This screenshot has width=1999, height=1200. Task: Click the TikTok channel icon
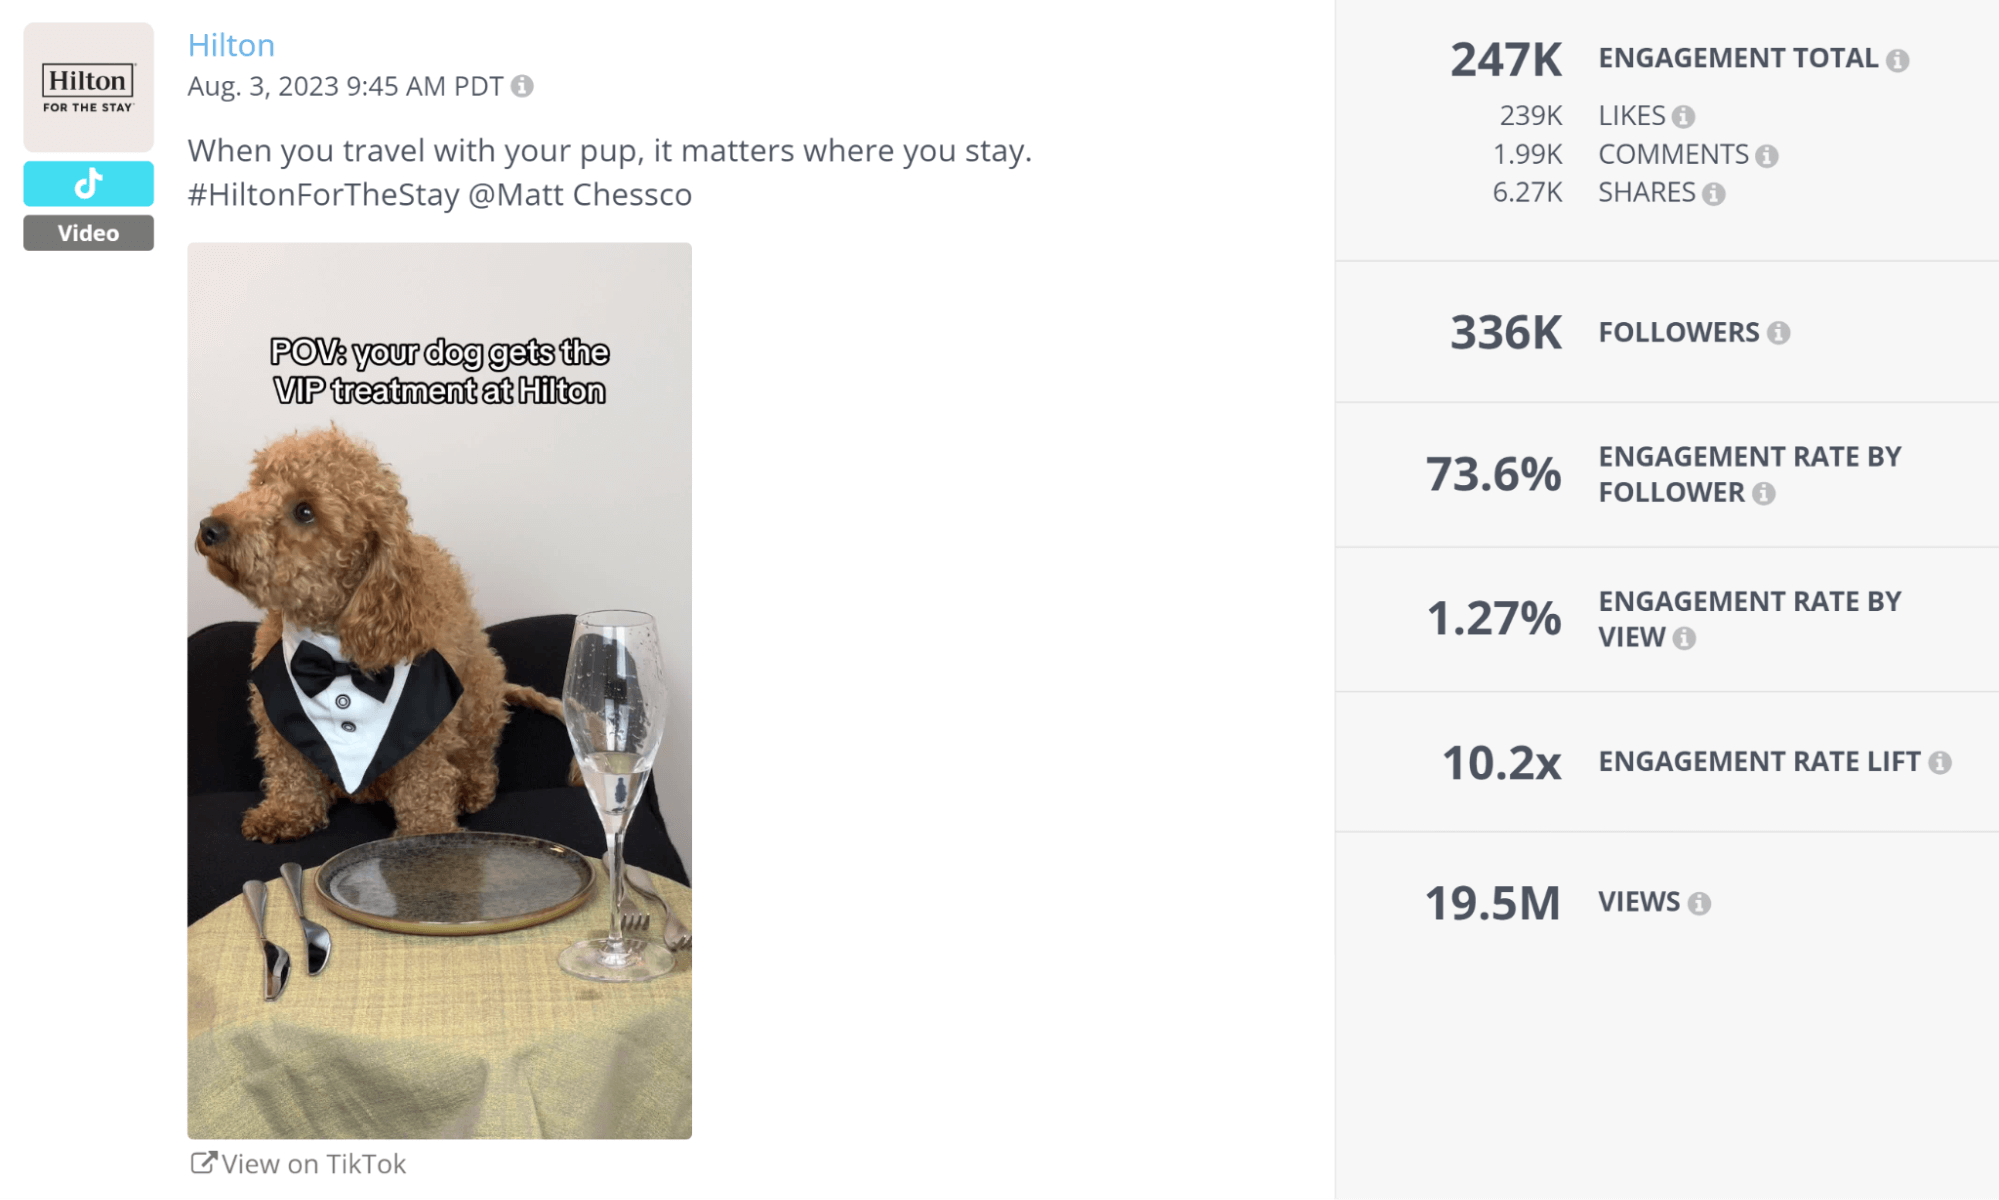coord(88,183)
